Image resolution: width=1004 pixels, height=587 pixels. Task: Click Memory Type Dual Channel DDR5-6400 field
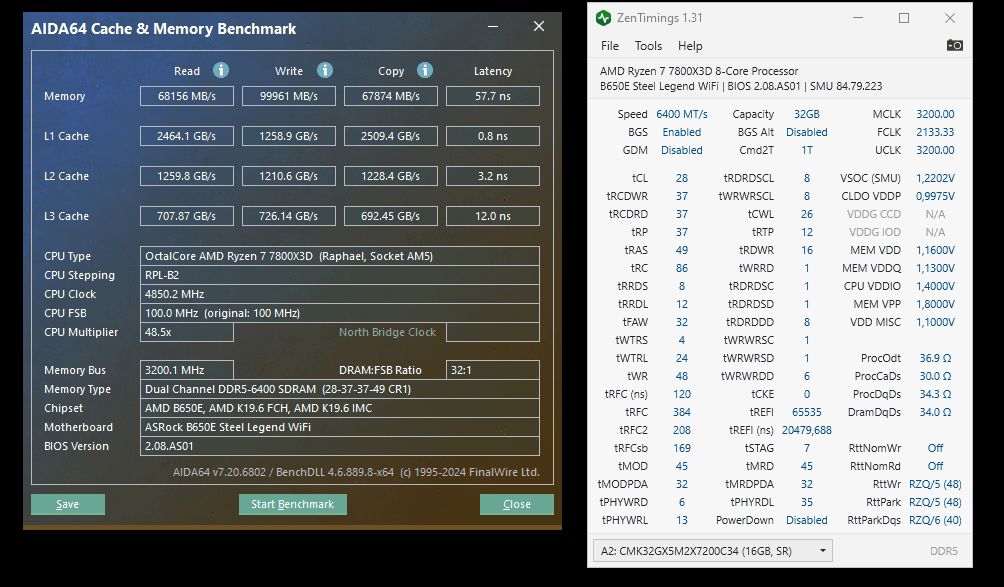point(340,389)
